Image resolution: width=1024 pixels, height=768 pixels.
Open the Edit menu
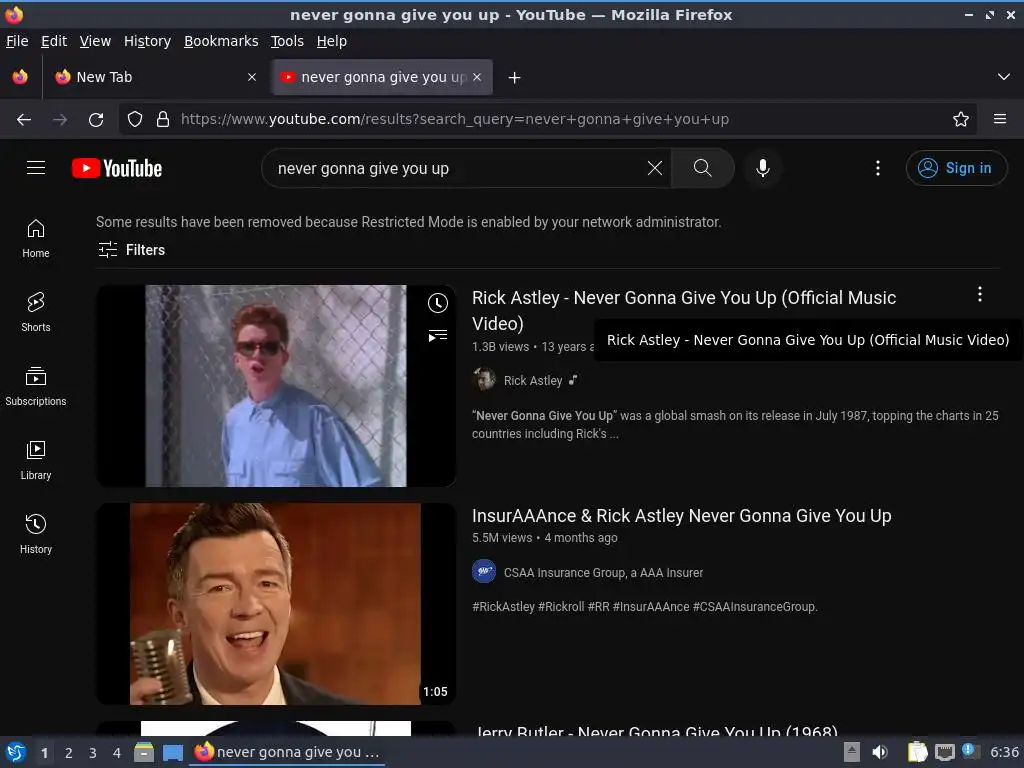coord(54,41)
